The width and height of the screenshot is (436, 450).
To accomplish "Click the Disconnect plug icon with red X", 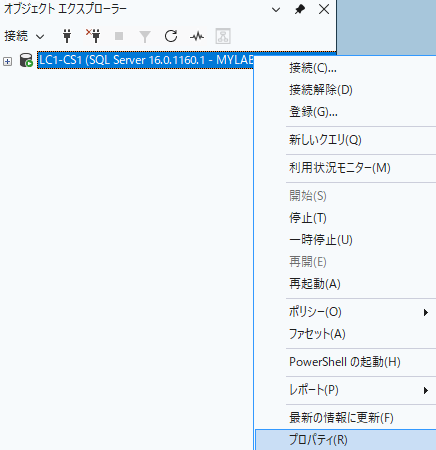I will (93, 36).
